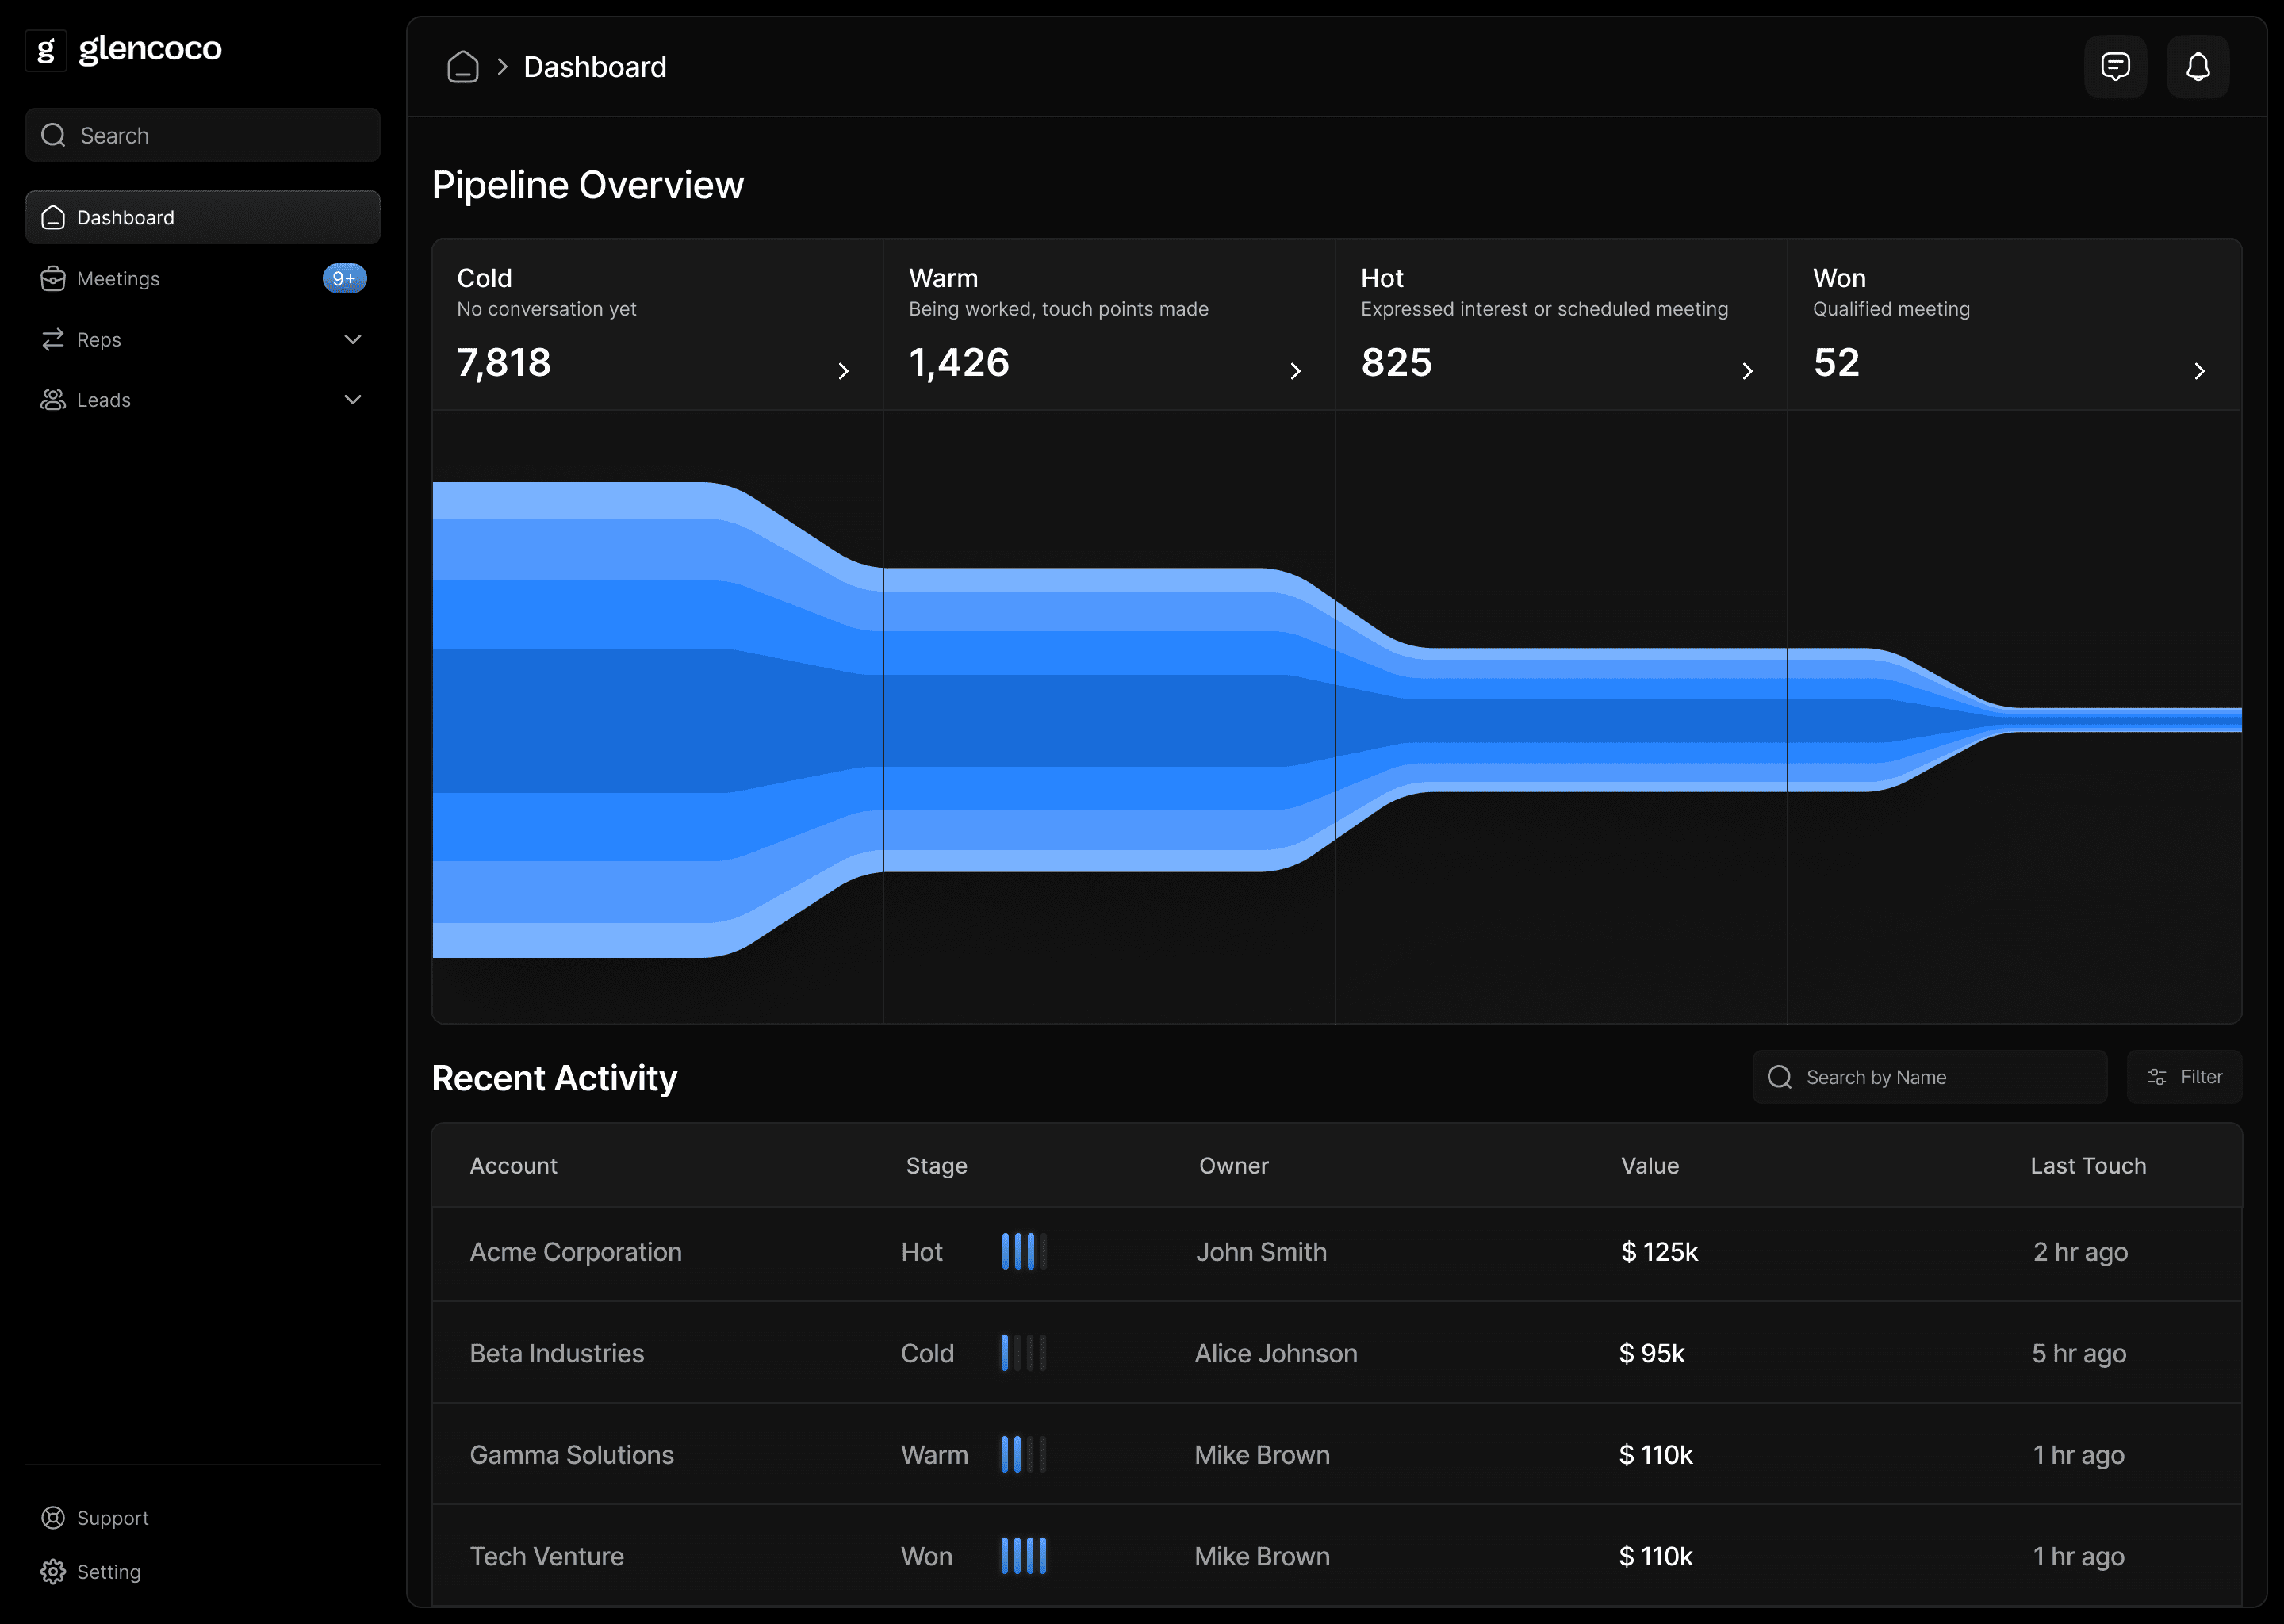Select the Dashboard item in the sidebar
The width and height of the screenshot is (2284, 1624).
tap(124, 217)
